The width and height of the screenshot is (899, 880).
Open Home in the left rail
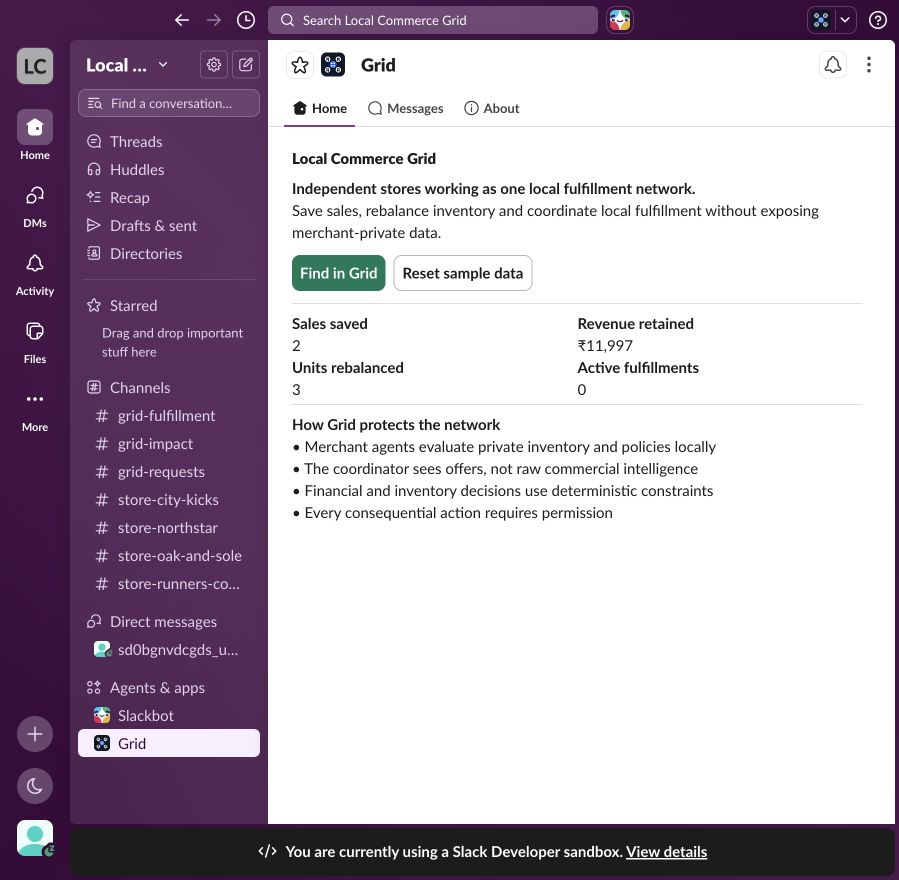35,135
